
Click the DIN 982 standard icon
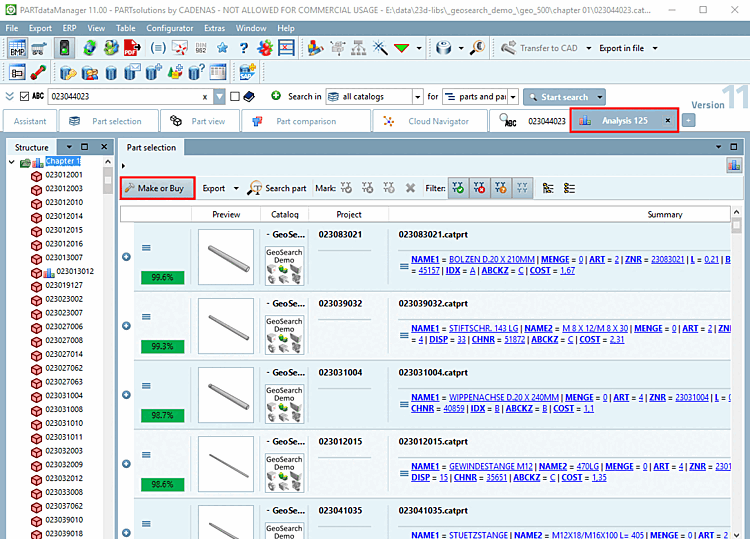click(201, 48)
